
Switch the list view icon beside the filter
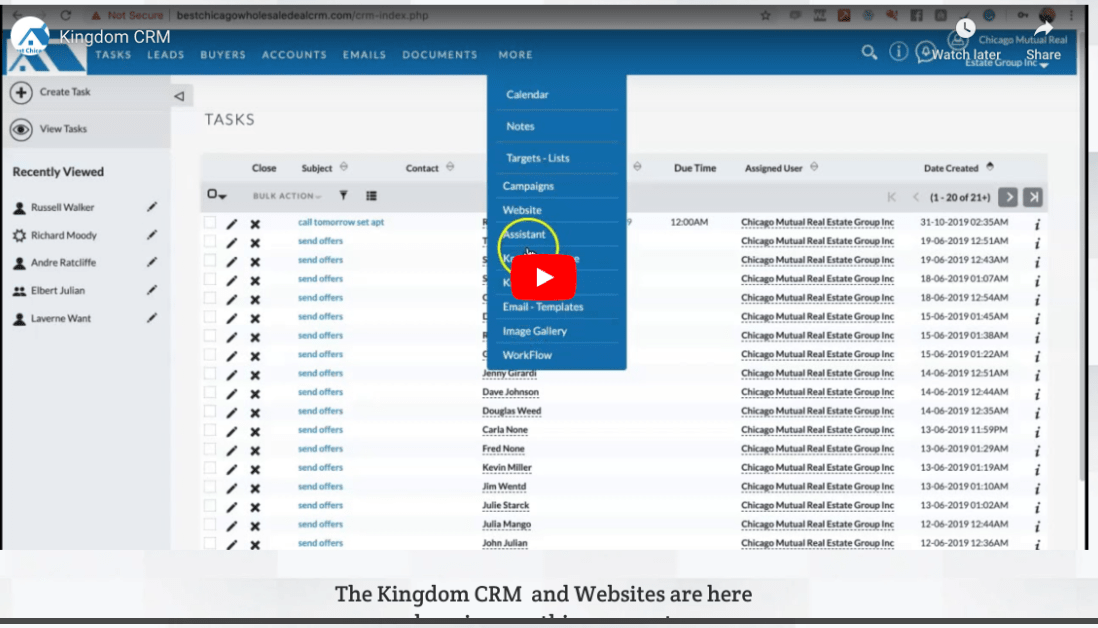click(x=371, y=196)
